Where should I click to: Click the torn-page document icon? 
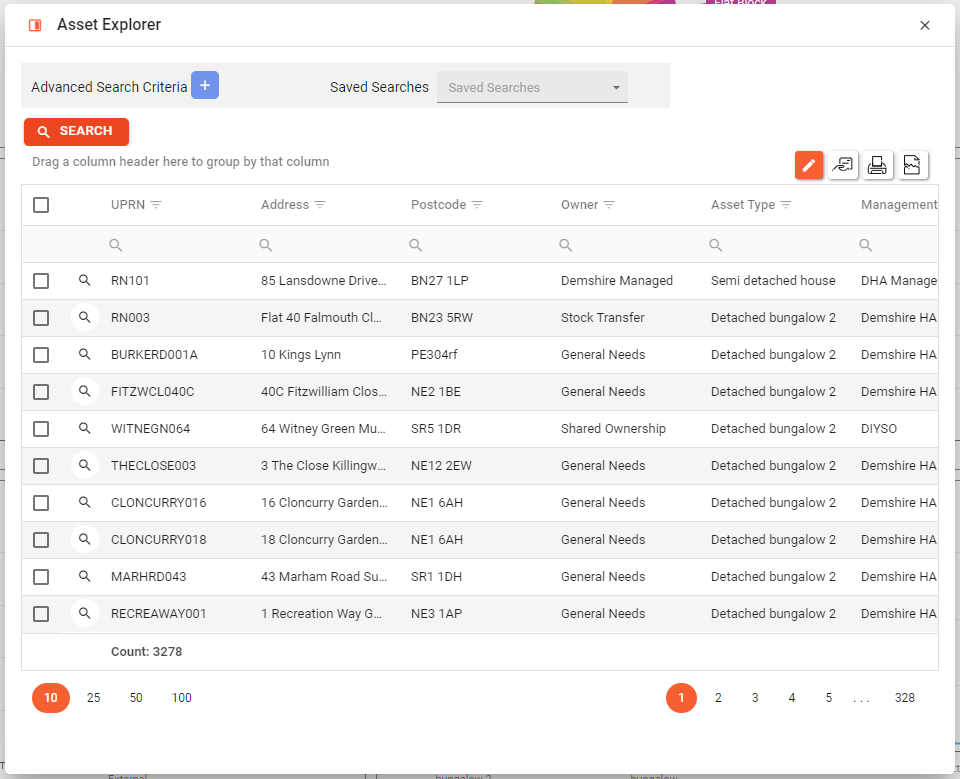click(x=911, y=166)
